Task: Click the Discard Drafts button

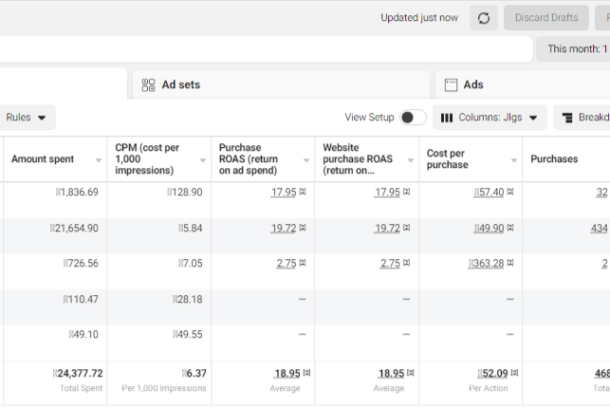Action: [x=546, y=18]
